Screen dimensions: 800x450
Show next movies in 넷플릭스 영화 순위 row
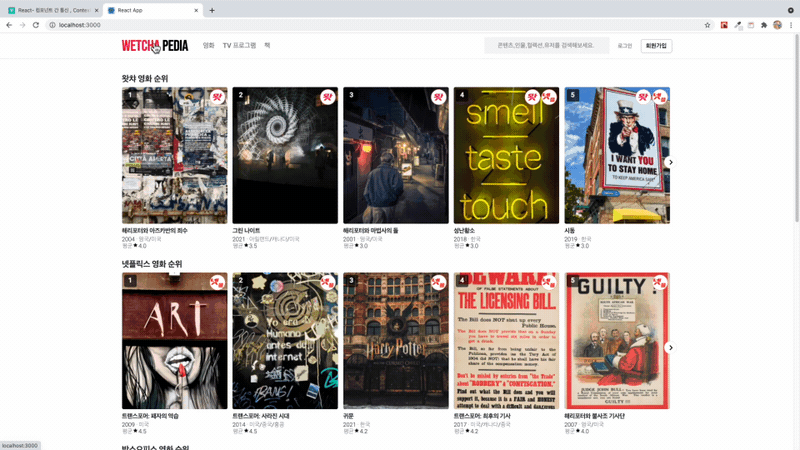(670, 347)
